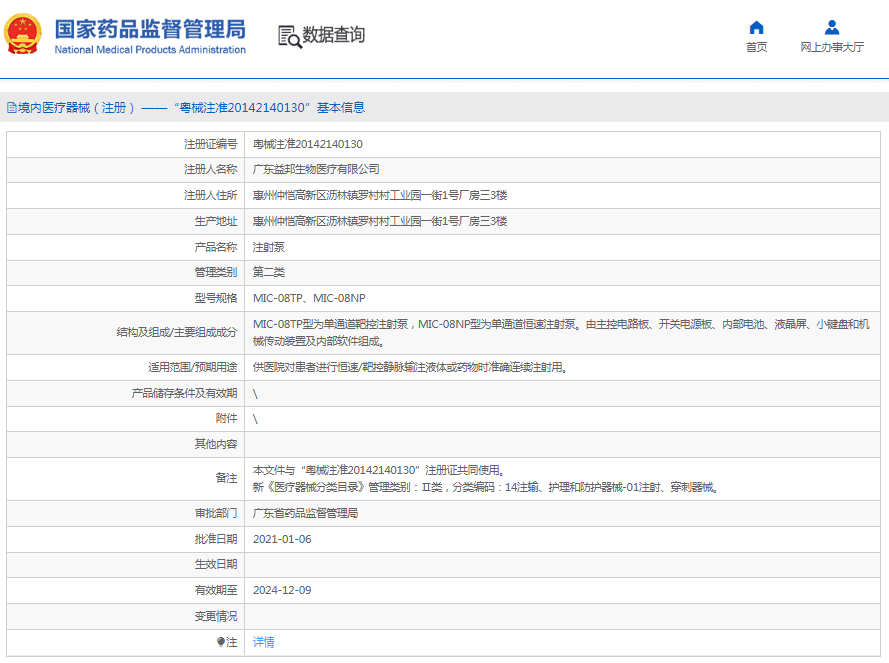Open the 首页 text link

coord(756,47)
